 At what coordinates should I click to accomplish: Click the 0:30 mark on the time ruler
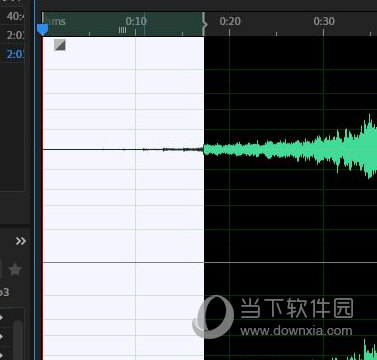coord(324,21)
